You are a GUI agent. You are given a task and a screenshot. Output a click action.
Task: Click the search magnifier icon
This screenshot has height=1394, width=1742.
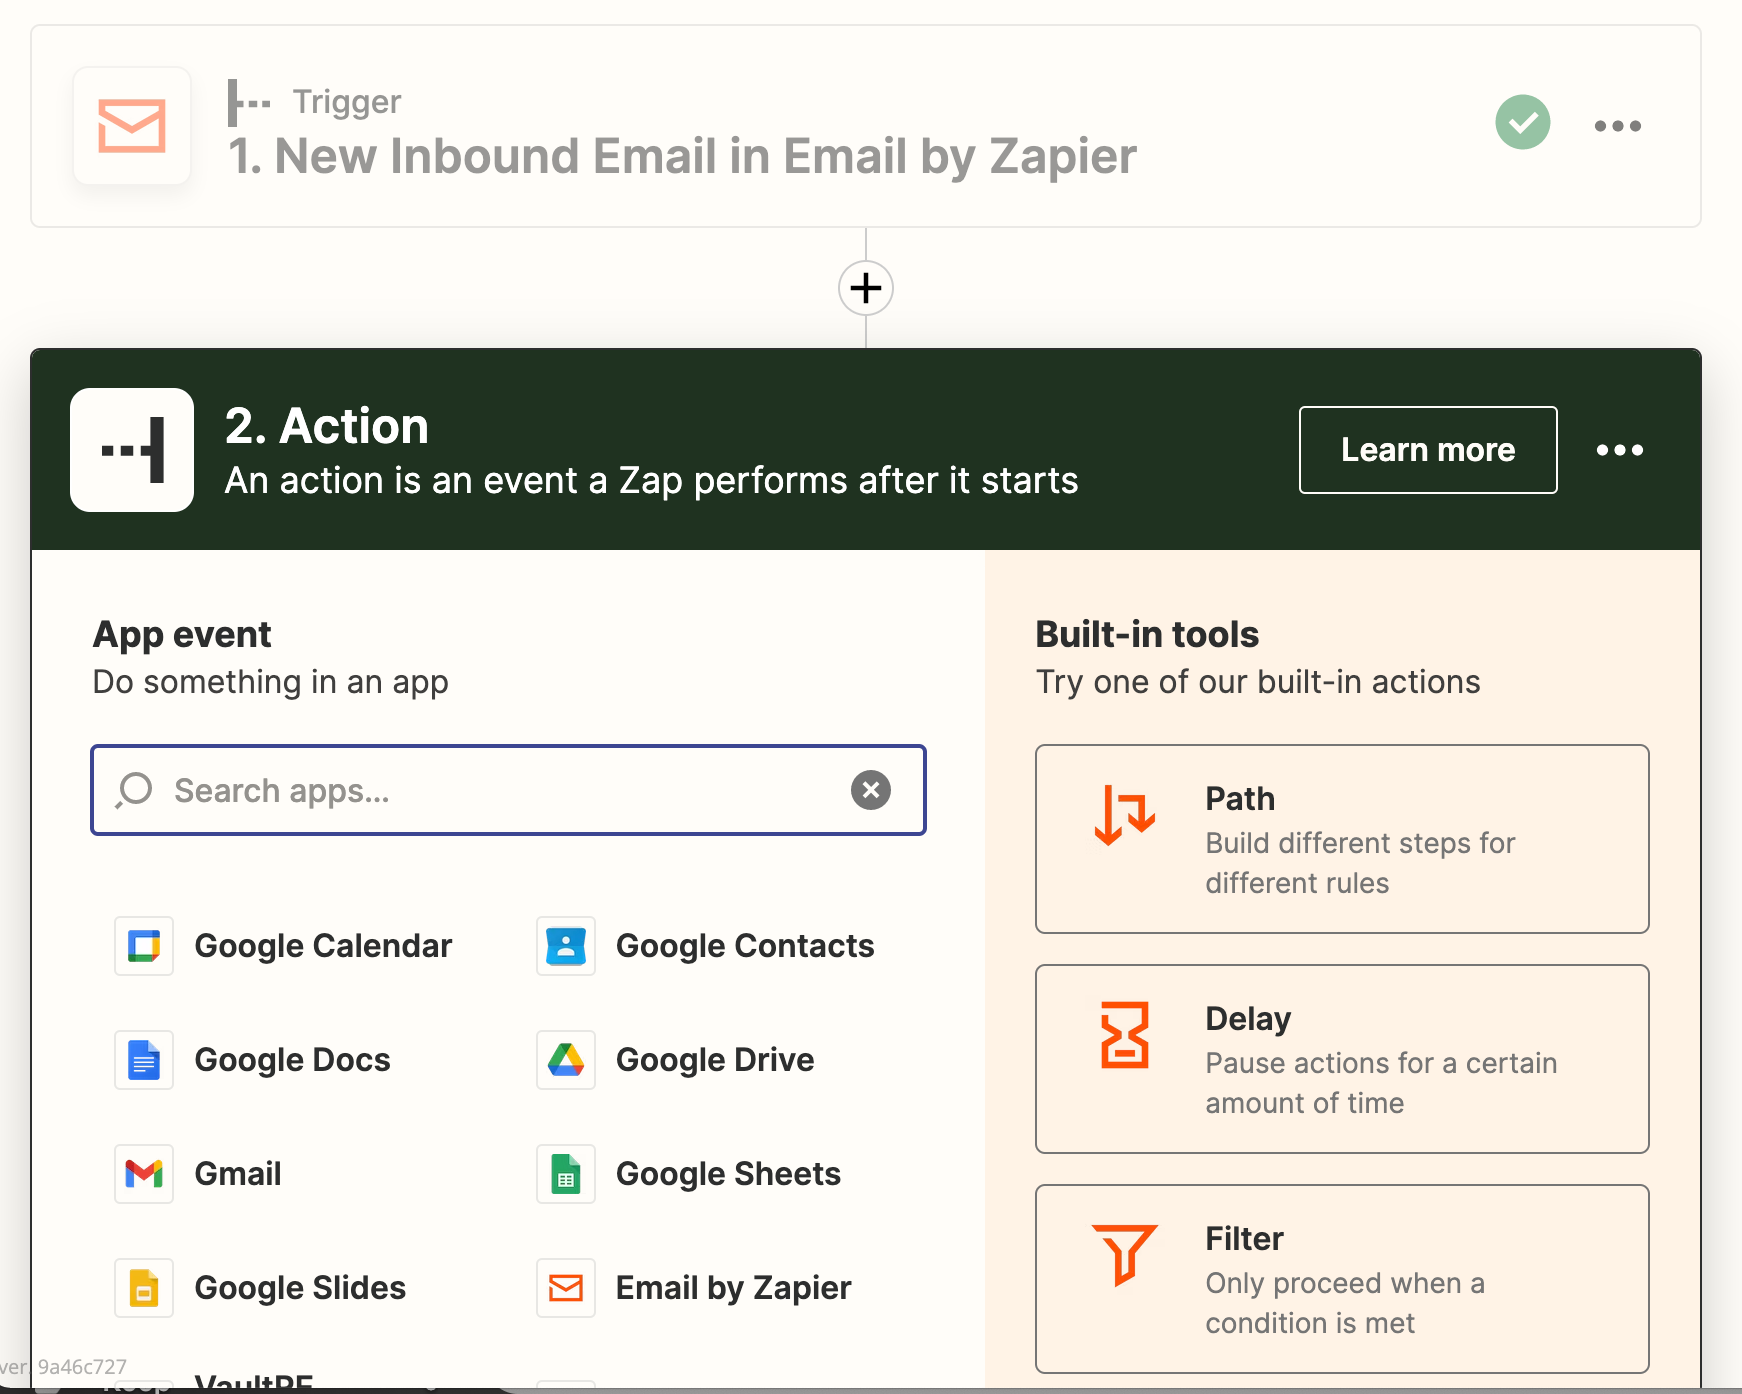(134, 790)
